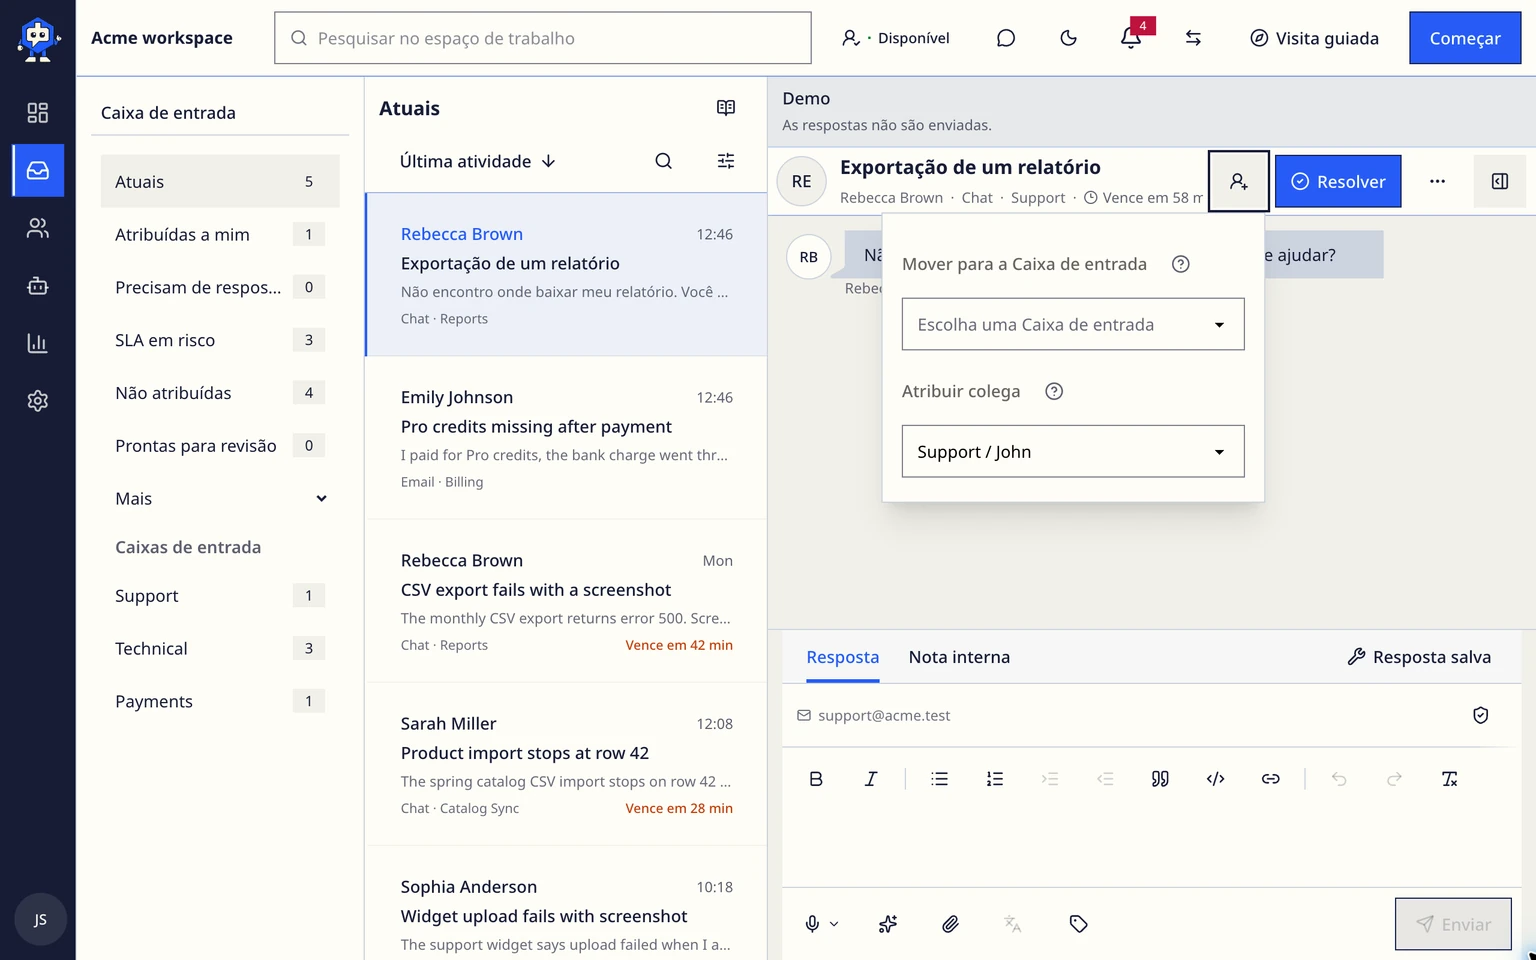Click the assign colleague person-plus icon
1536x960 pixels.
(x=1239, y=181)
